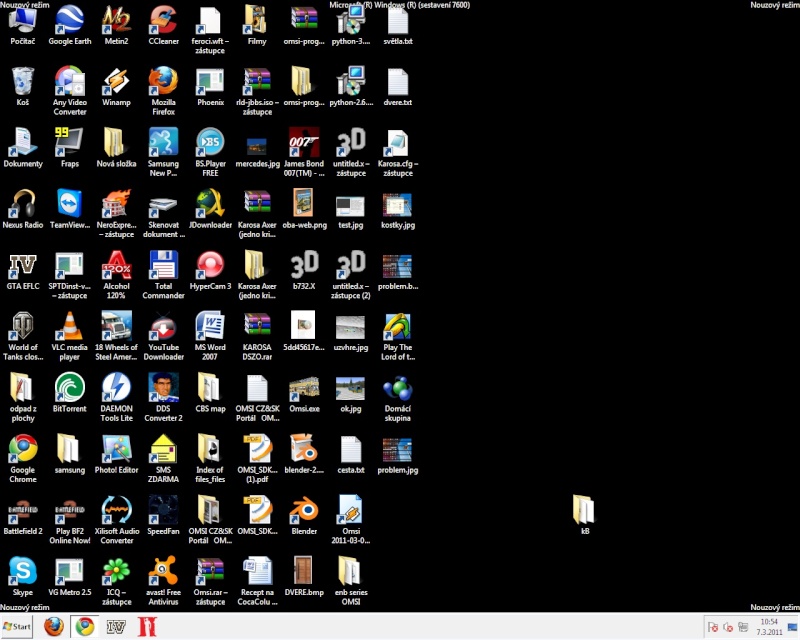Select the Xilisoft Audio Converter icon
Screen dimensions: 800x640
[x=116, y=520]
